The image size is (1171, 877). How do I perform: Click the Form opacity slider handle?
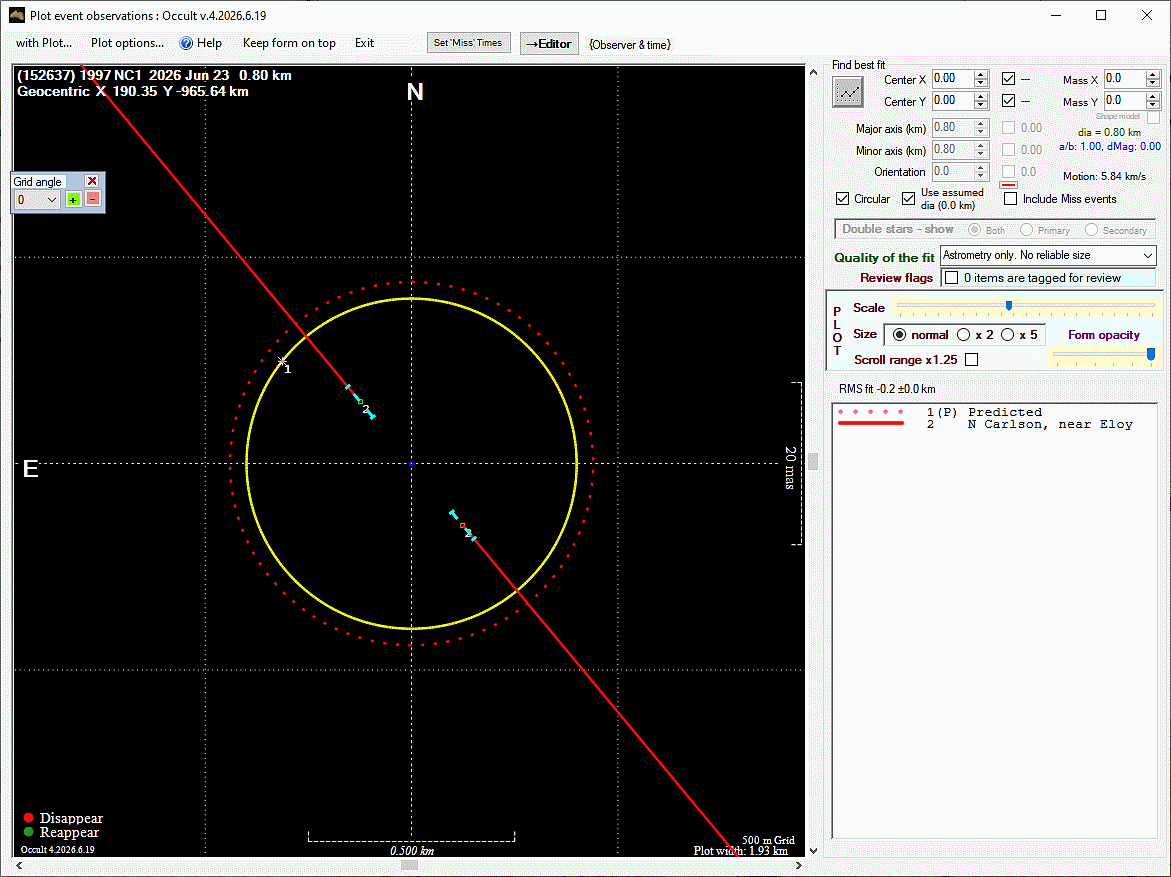(x=1151, y=354)
